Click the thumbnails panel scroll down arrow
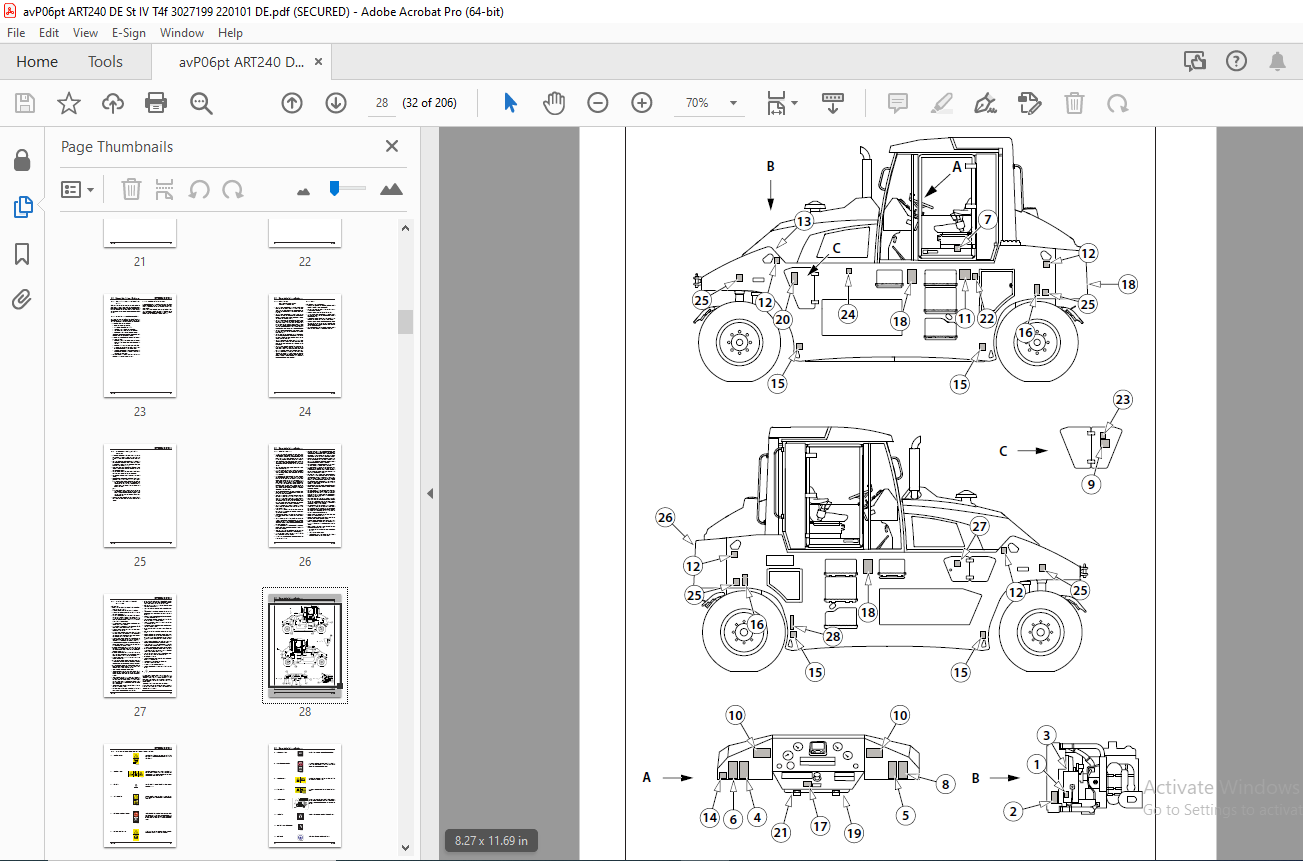The width and height of the screenshot is (1303, 861). click(405, 847)
